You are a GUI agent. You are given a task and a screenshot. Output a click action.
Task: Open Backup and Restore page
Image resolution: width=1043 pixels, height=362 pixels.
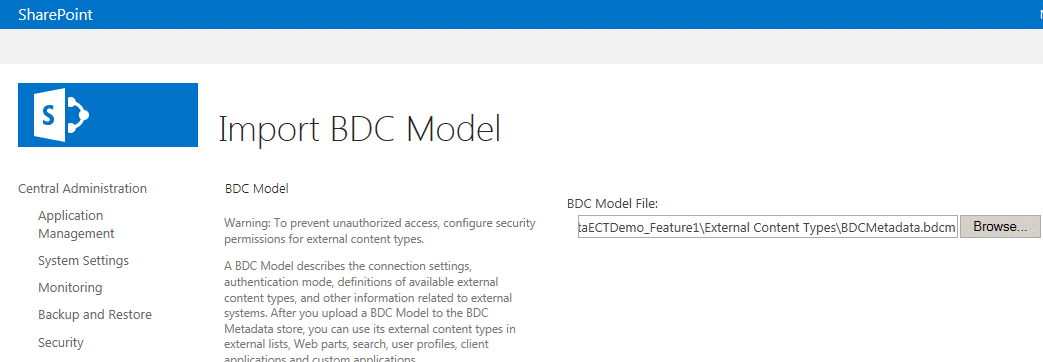[x=94, y=314]
